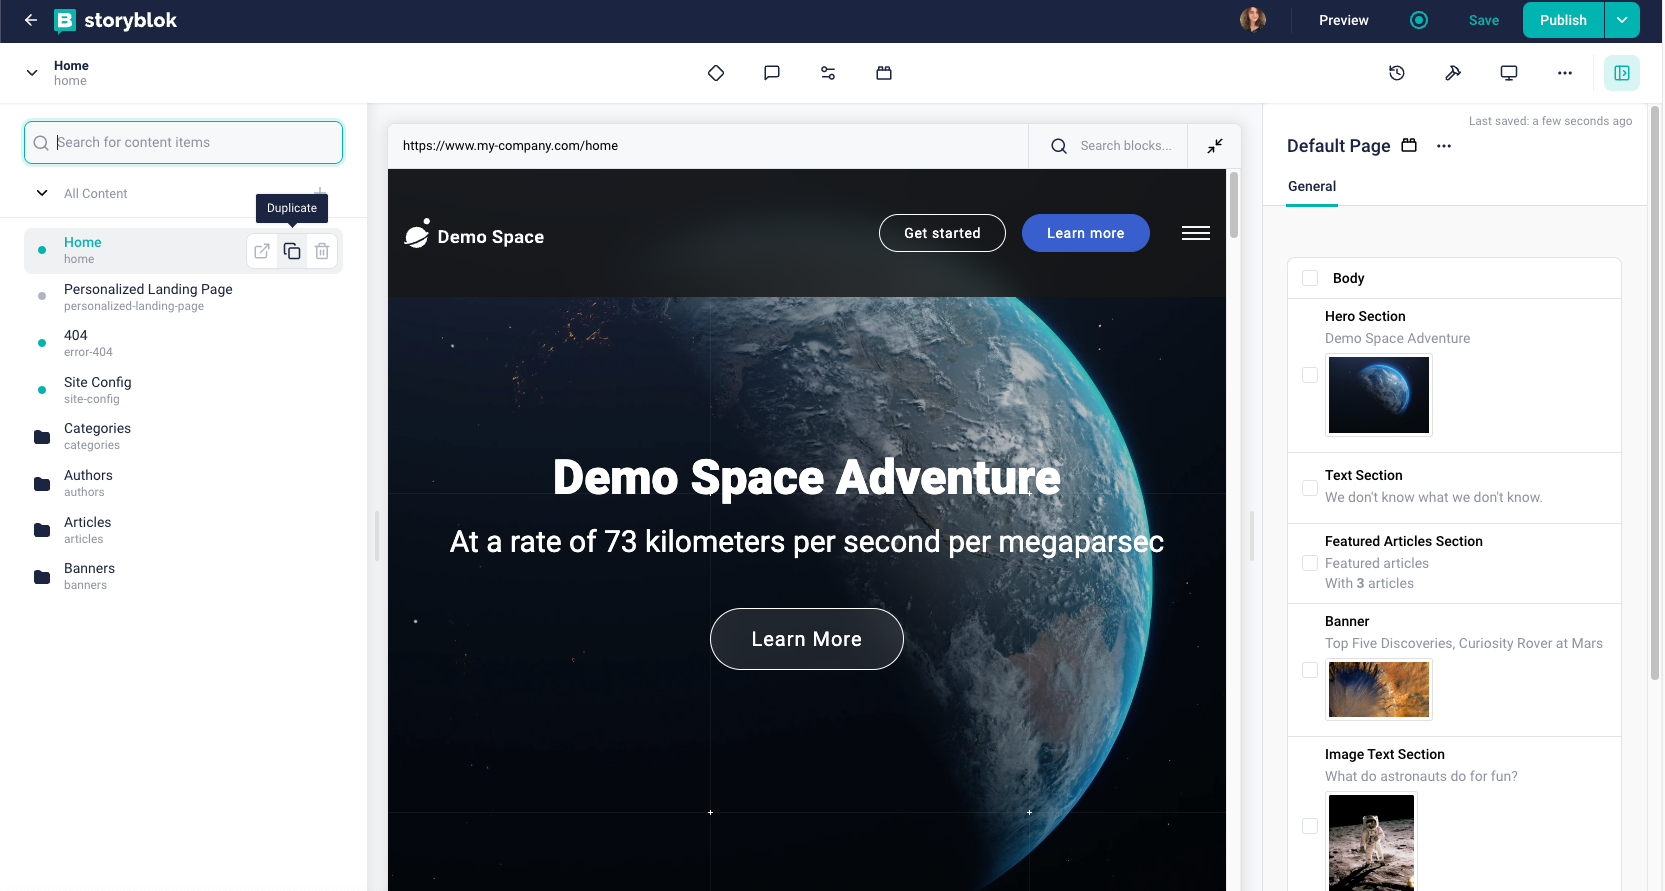The width and height of the screenshot is (1665, 891).
Task: Select the Hero Section checkbox
Action: click(1310, 375)
